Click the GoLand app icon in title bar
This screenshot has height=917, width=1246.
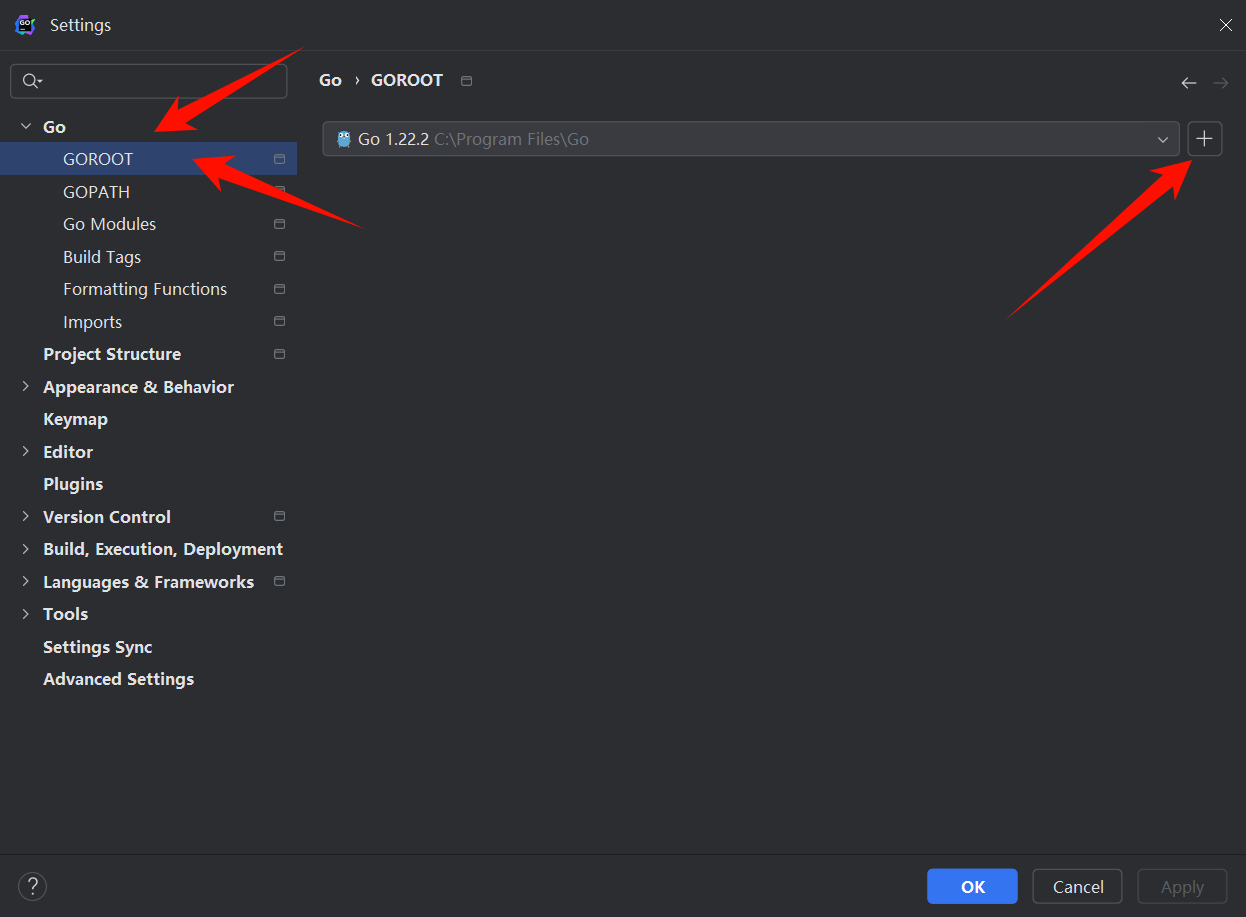coord(25,25)
